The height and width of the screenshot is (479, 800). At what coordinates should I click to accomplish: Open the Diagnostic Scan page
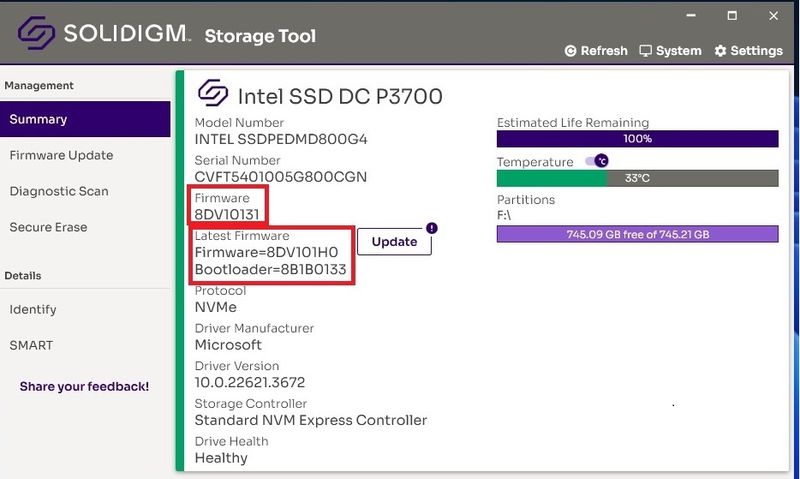pyautogui.click(x=59, y=191)
